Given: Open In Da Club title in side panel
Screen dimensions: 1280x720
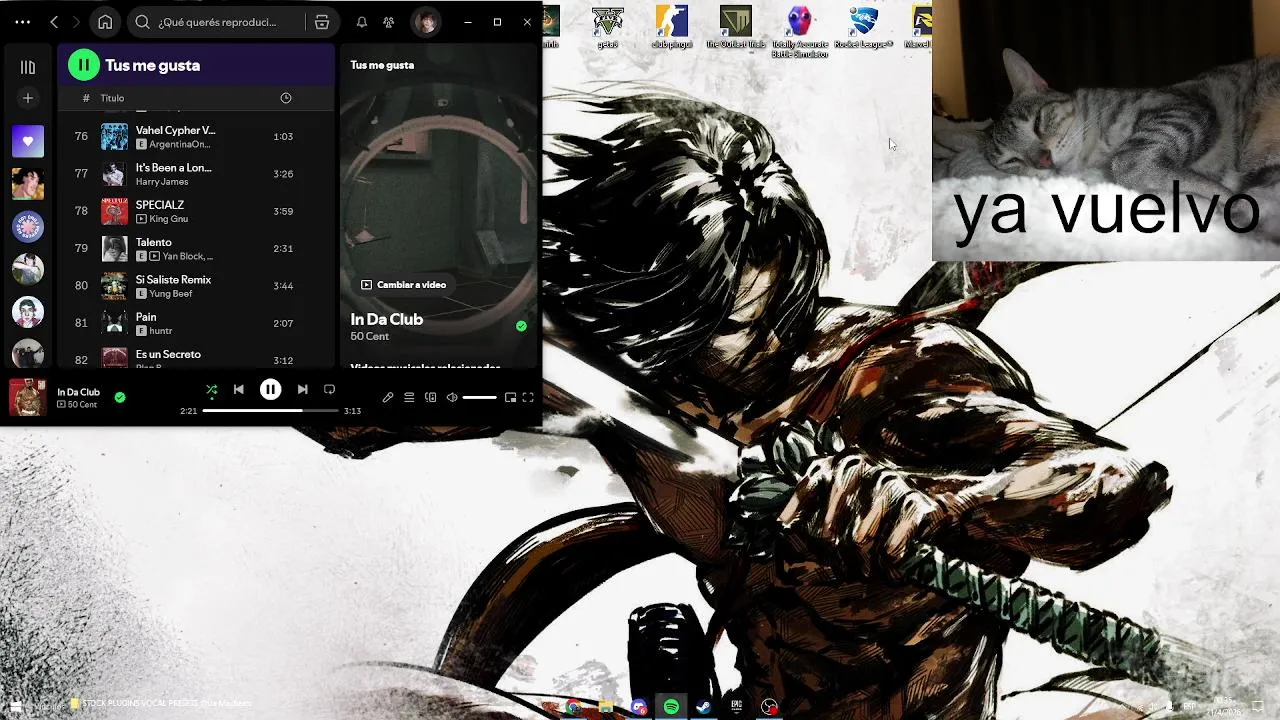Looking at the screenshot, I should tap(387, 319).
